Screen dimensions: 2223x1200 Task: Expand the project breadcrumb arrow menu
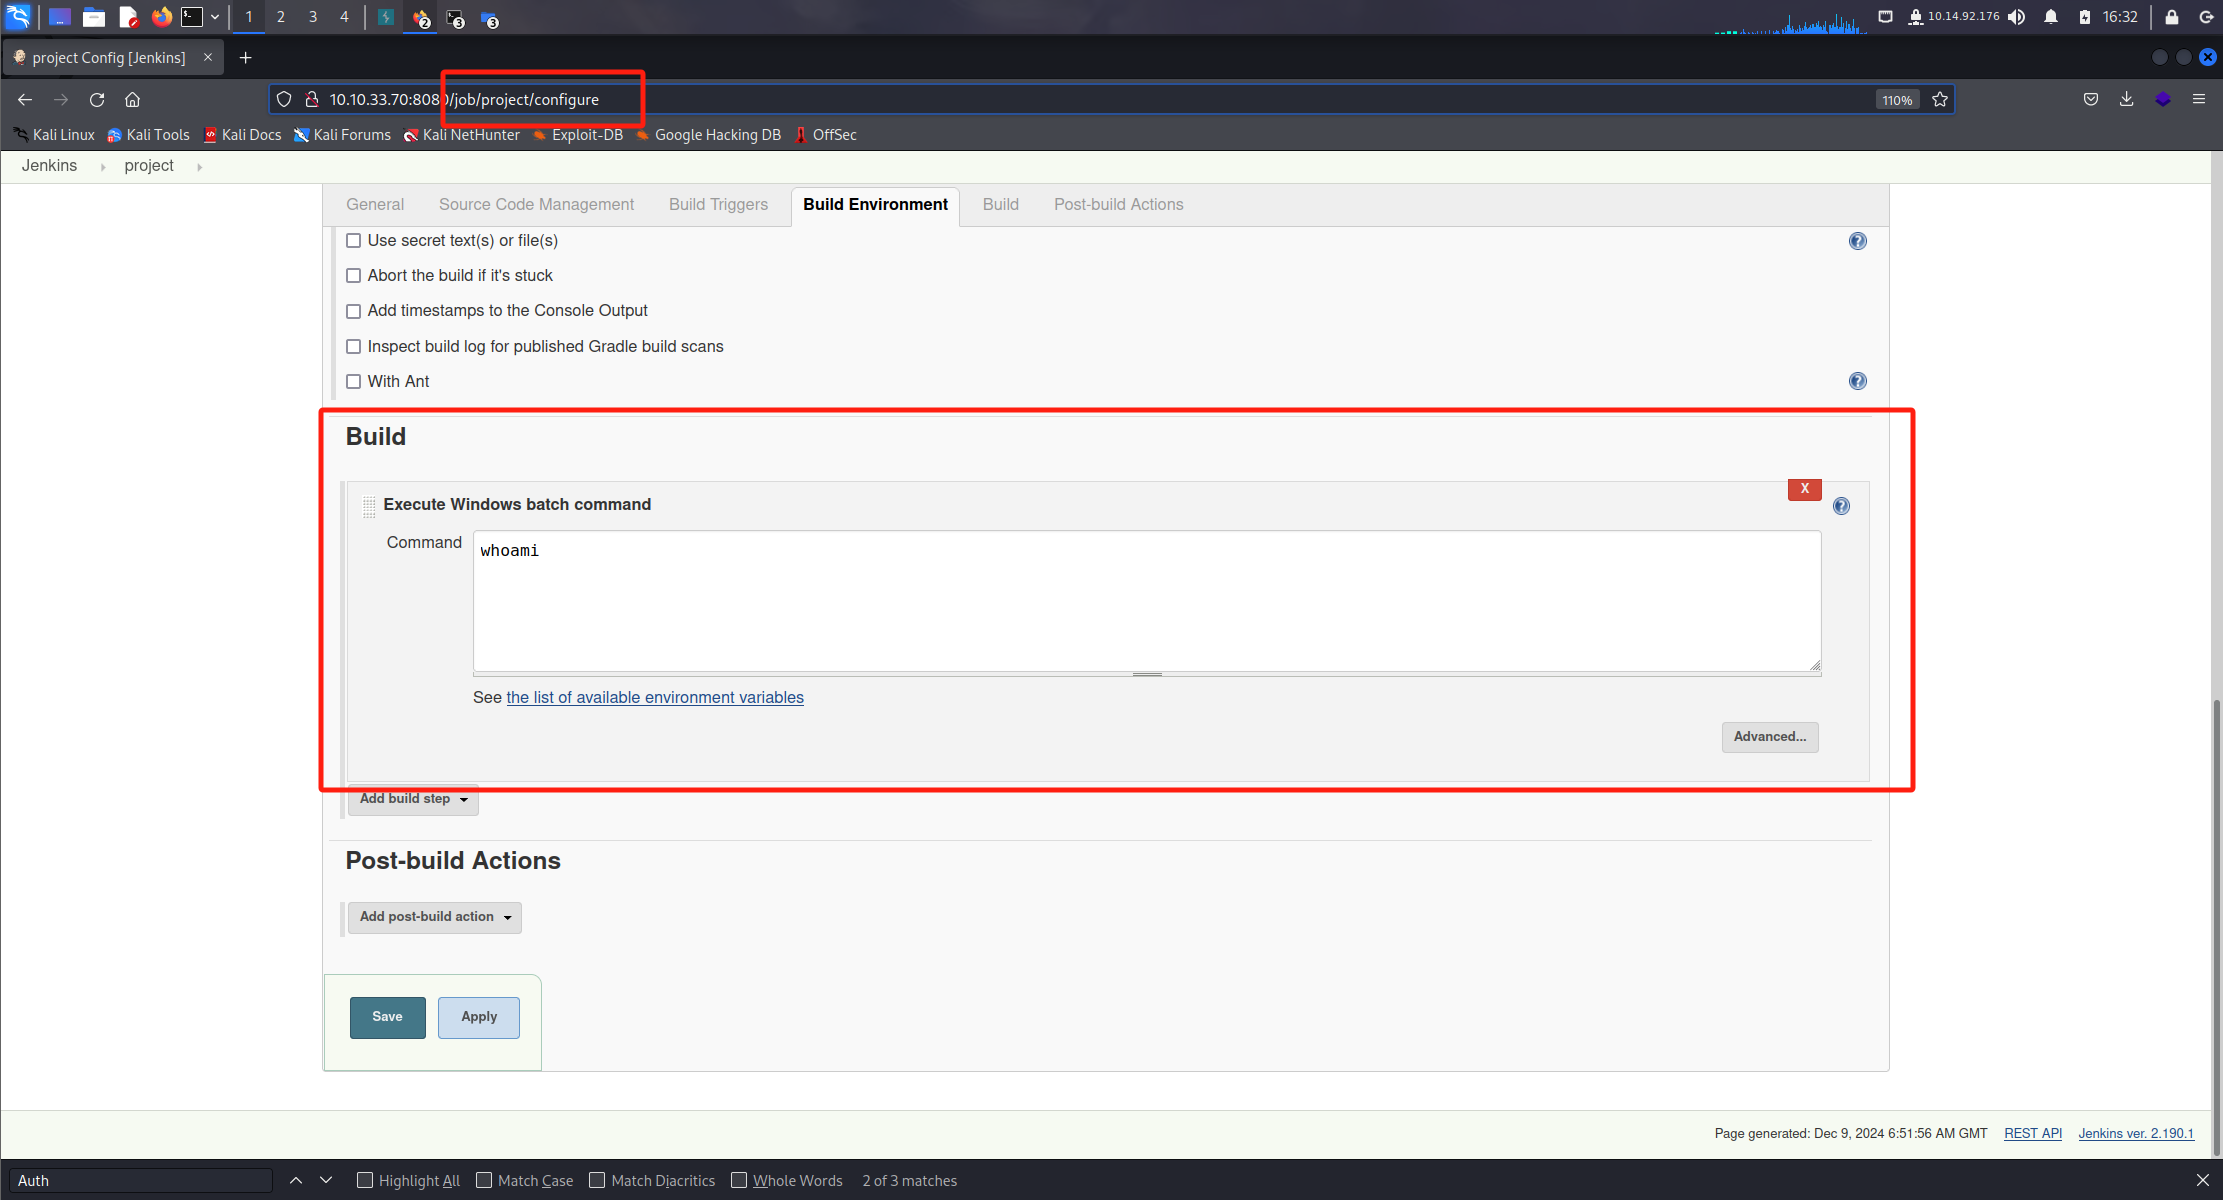(x=200, y=167)
